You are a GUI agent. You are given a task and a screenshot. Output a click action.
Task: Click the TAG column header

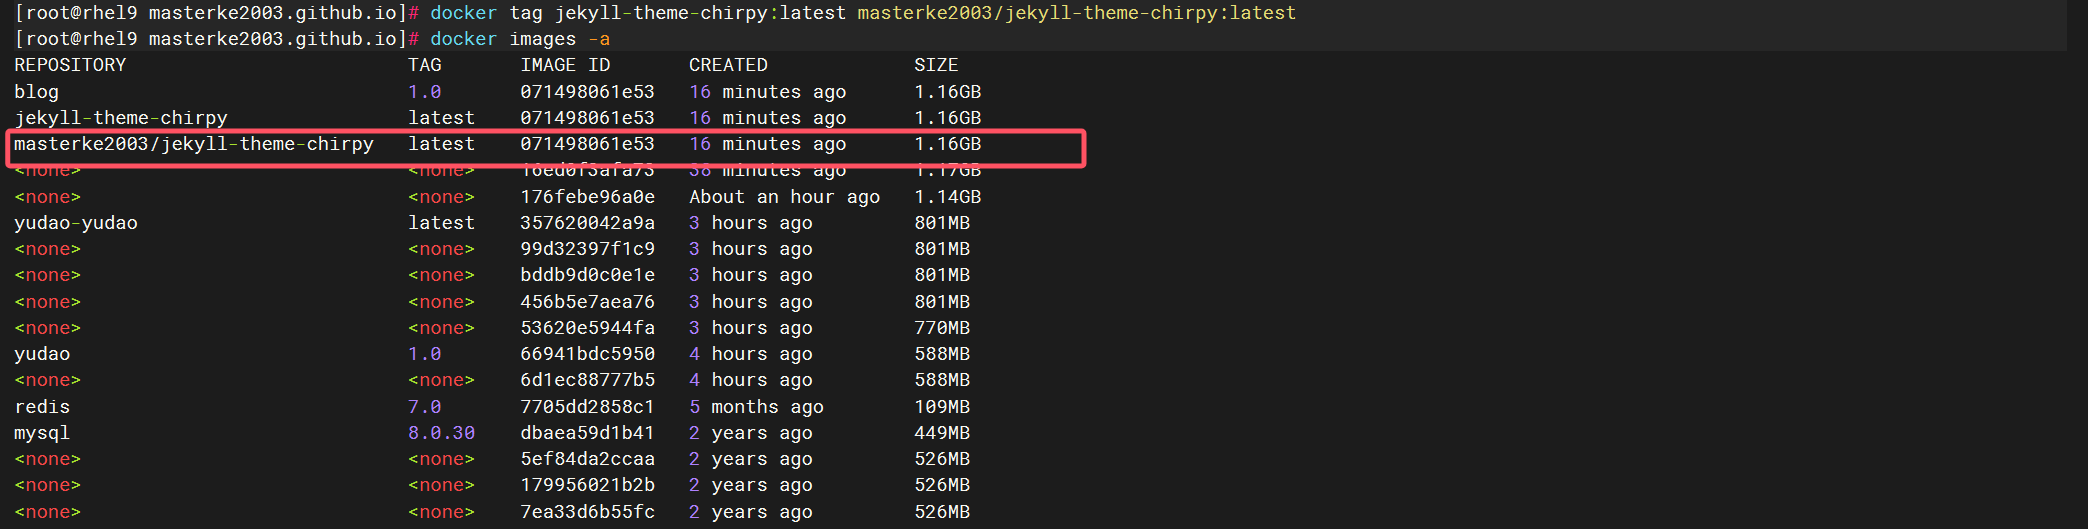(424, 65)
